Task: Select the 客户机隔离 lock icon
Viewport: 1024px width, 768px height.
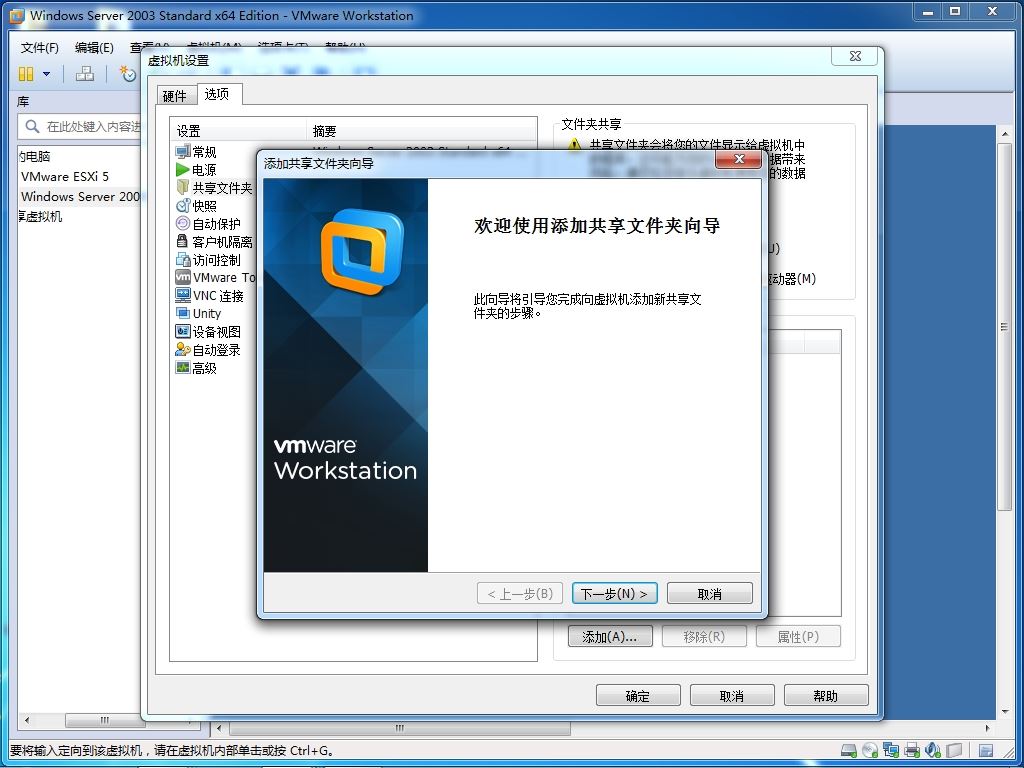Action: pos(183,242)
